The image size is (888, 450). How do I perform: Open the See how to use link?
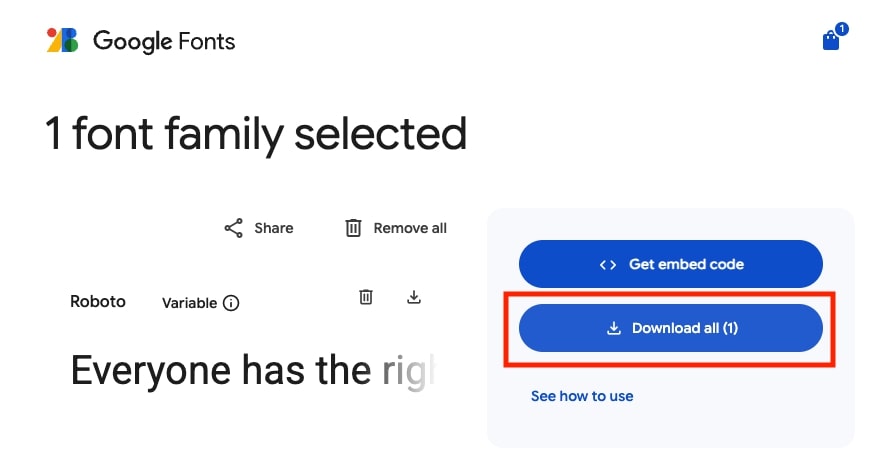tap(582, 396)
